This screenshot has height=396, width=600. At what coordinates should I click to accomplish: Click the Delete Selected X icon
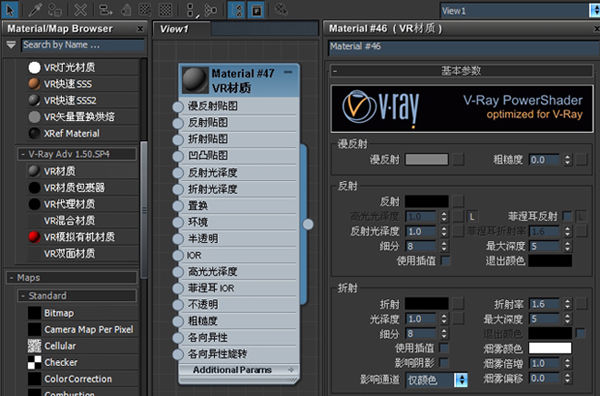click(x=80, y=10)
